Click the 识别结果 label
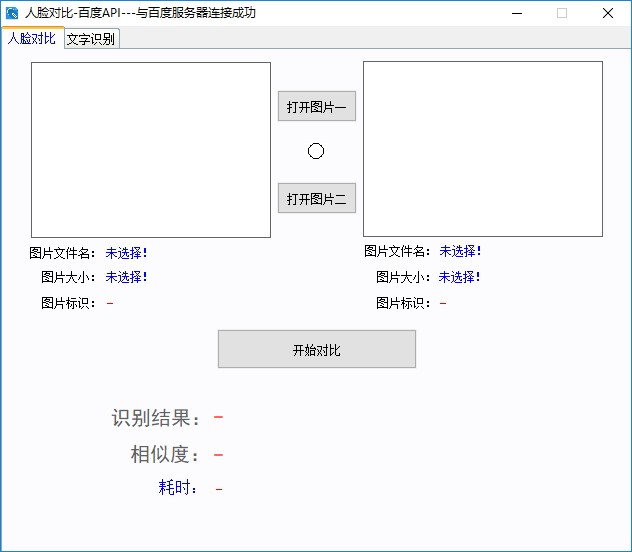This screenshot has width=632, height=552. [156, 418]
